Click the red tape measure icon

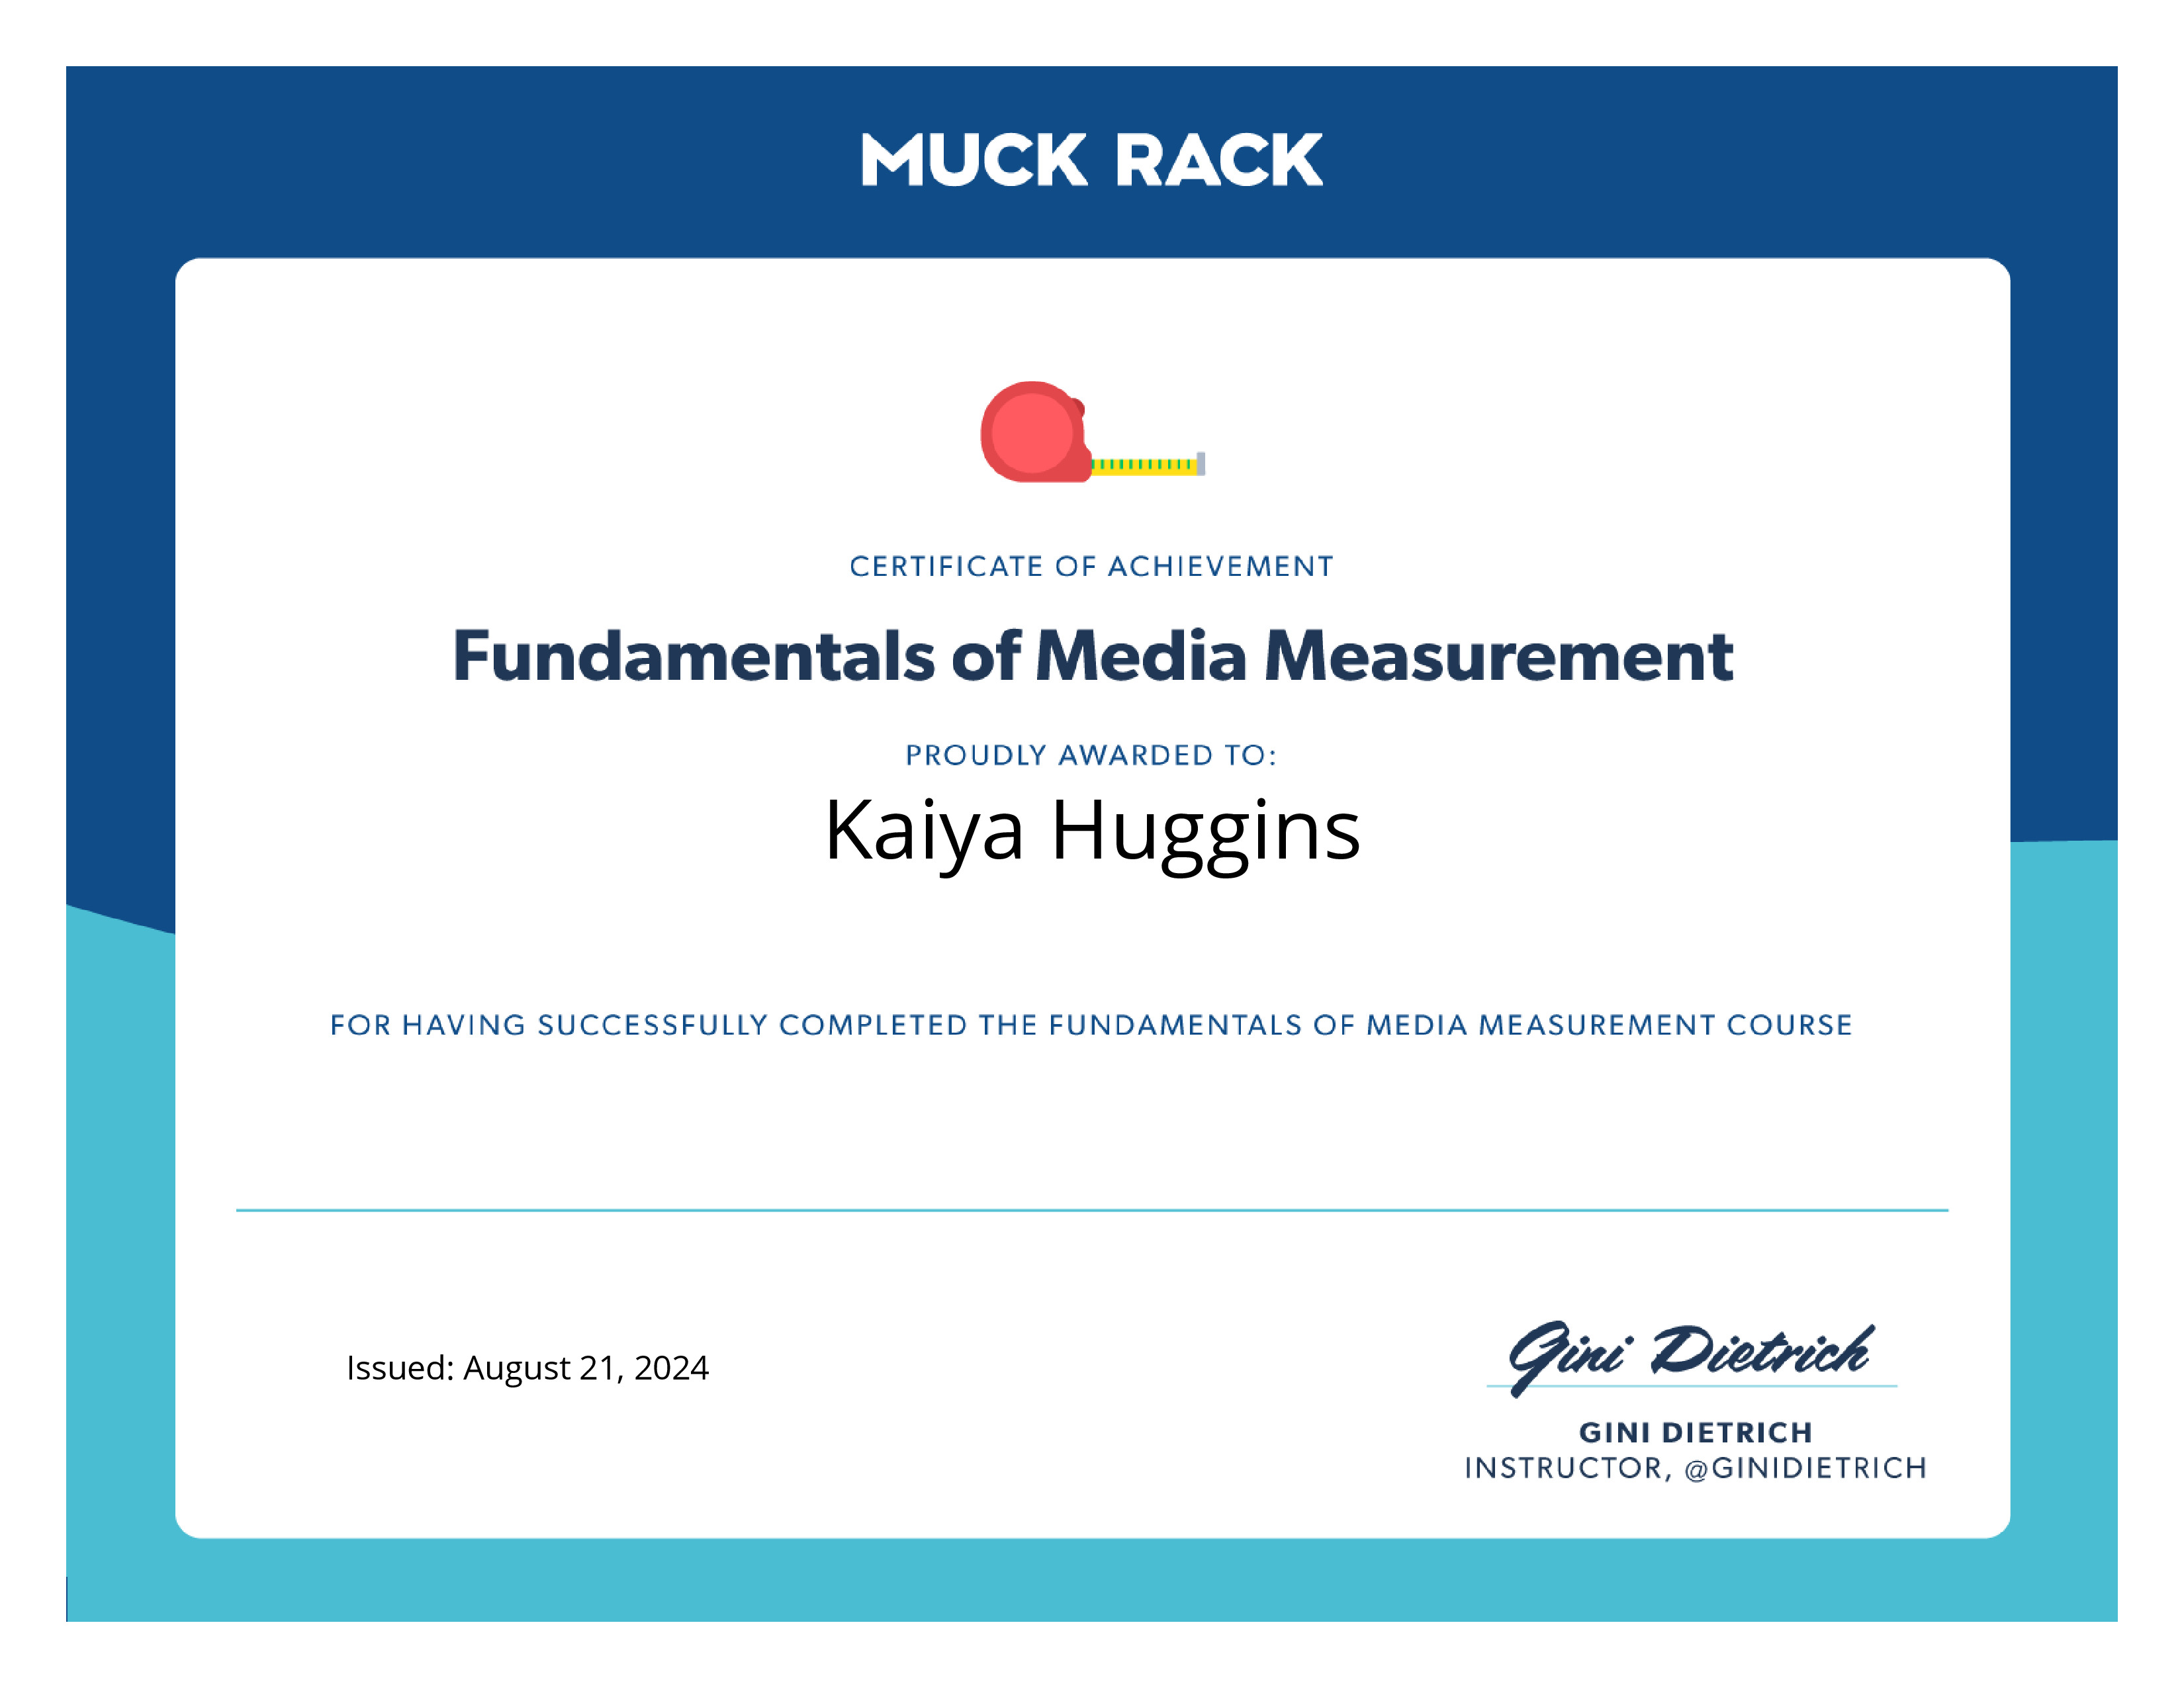click(1092, 432)
